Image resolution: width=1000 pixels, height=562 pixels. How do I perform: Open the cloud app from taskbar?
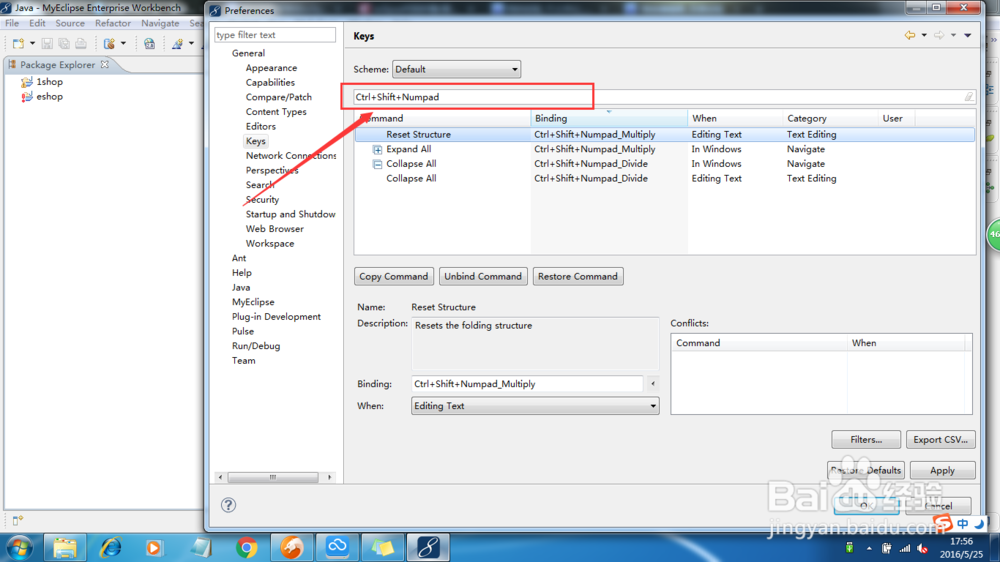(x=337, y=547)
